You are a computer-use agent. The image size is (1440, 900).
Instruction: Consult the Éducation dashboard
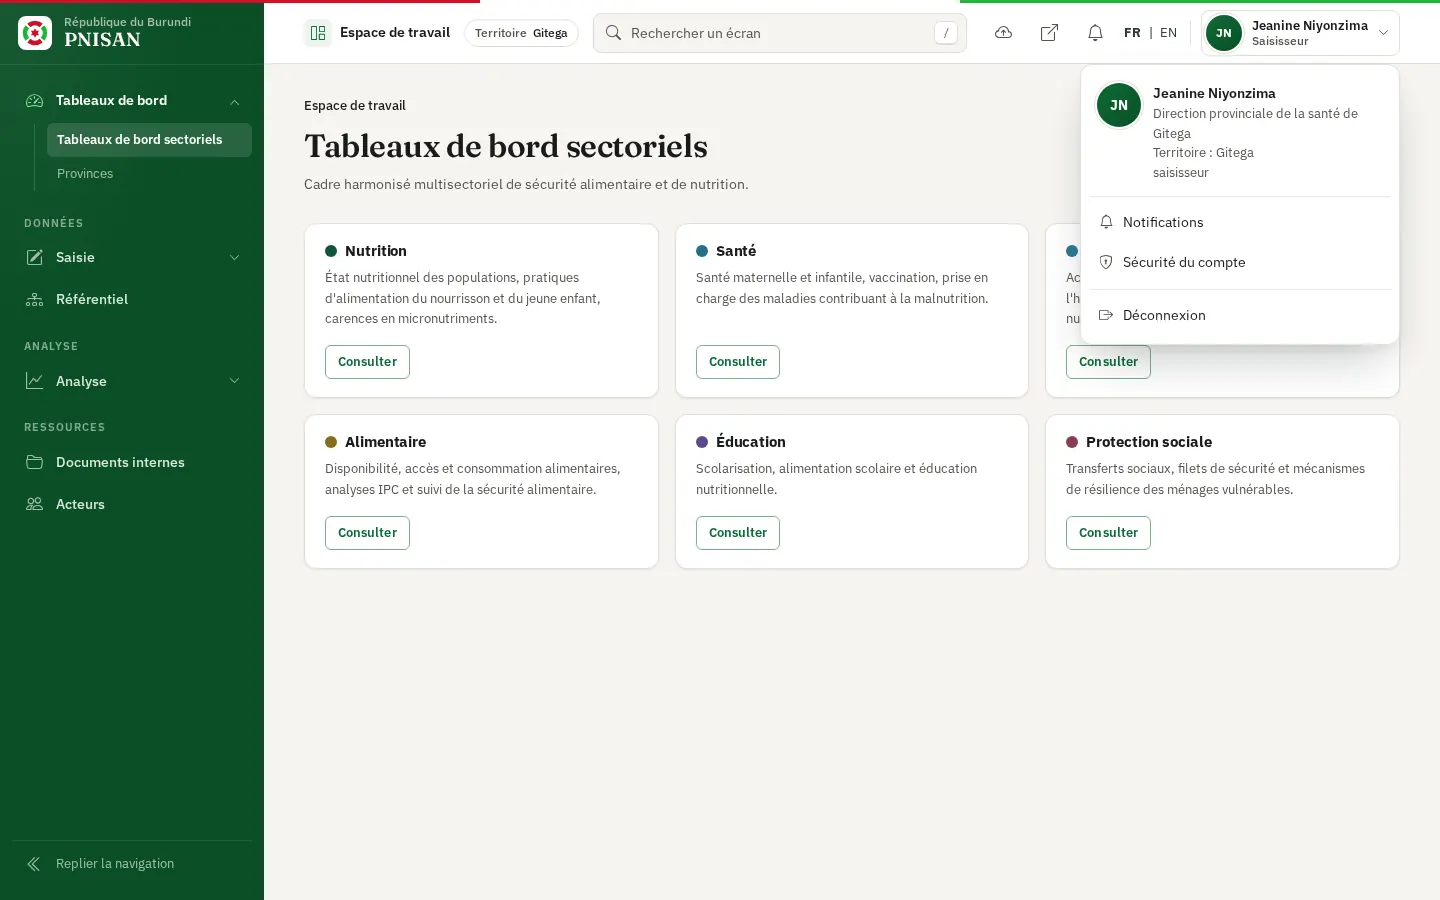tap(738, 533)
